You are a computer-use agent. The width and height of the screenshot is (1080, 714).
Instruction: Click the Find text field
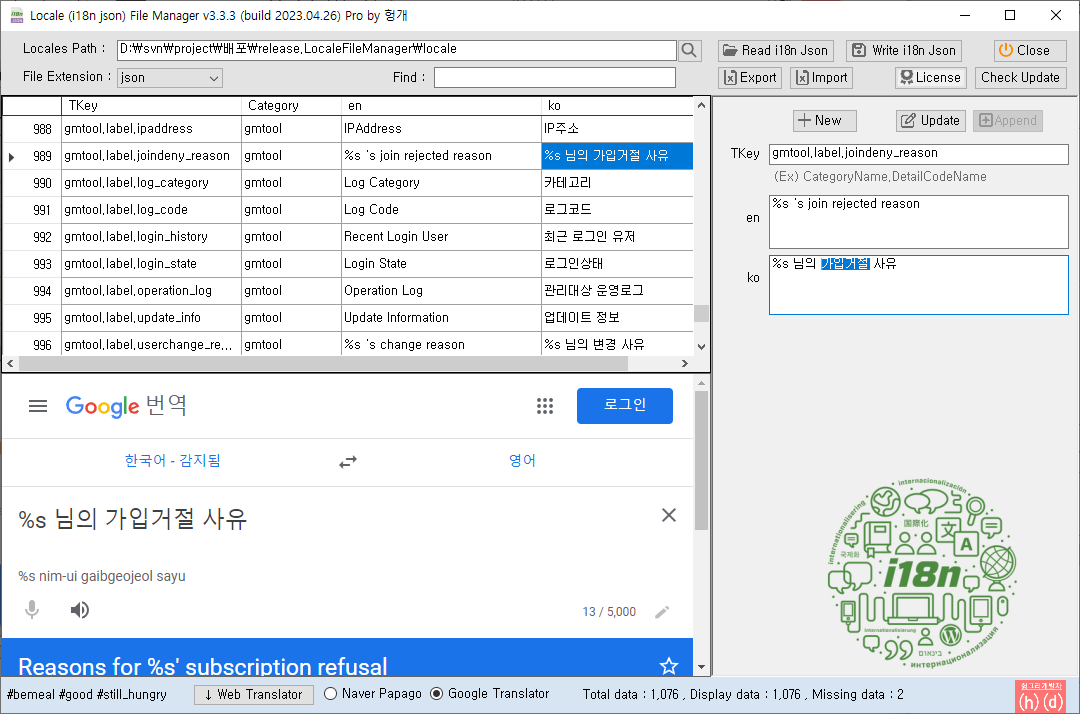pyautogui.click(x=554, y=78)
